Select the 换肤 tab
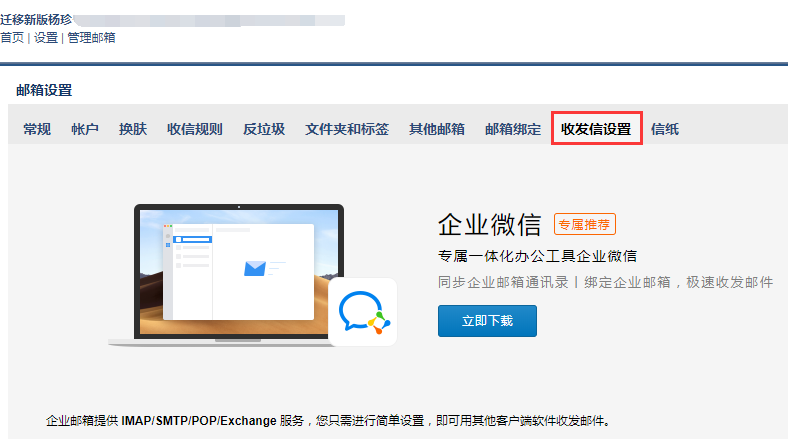 (133, 129)
